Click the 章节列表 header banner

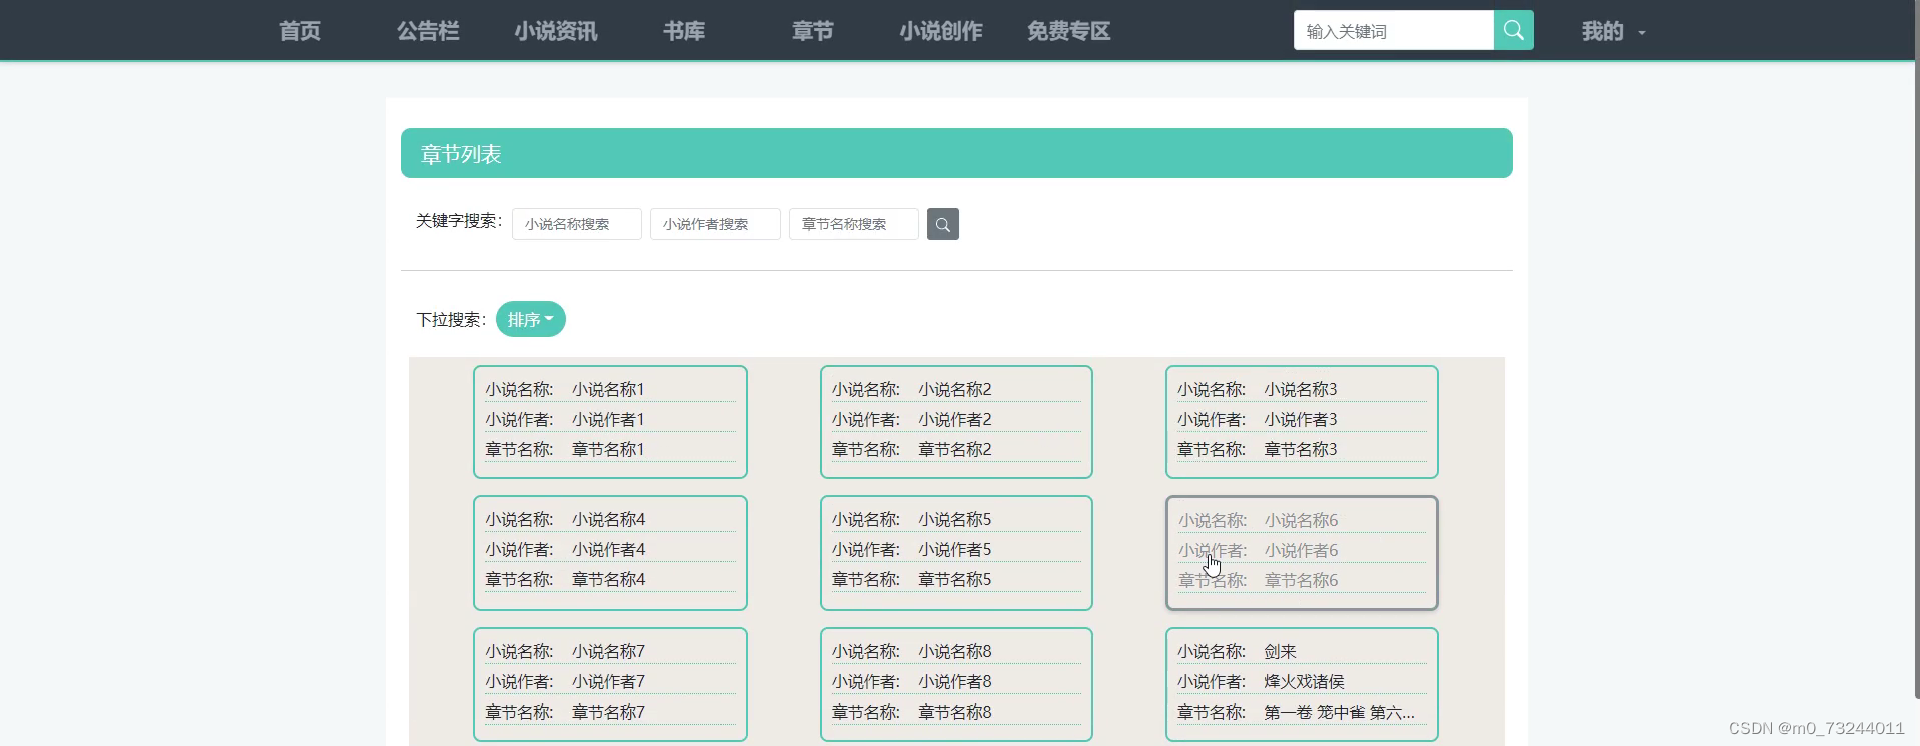(x=956, y=153)
